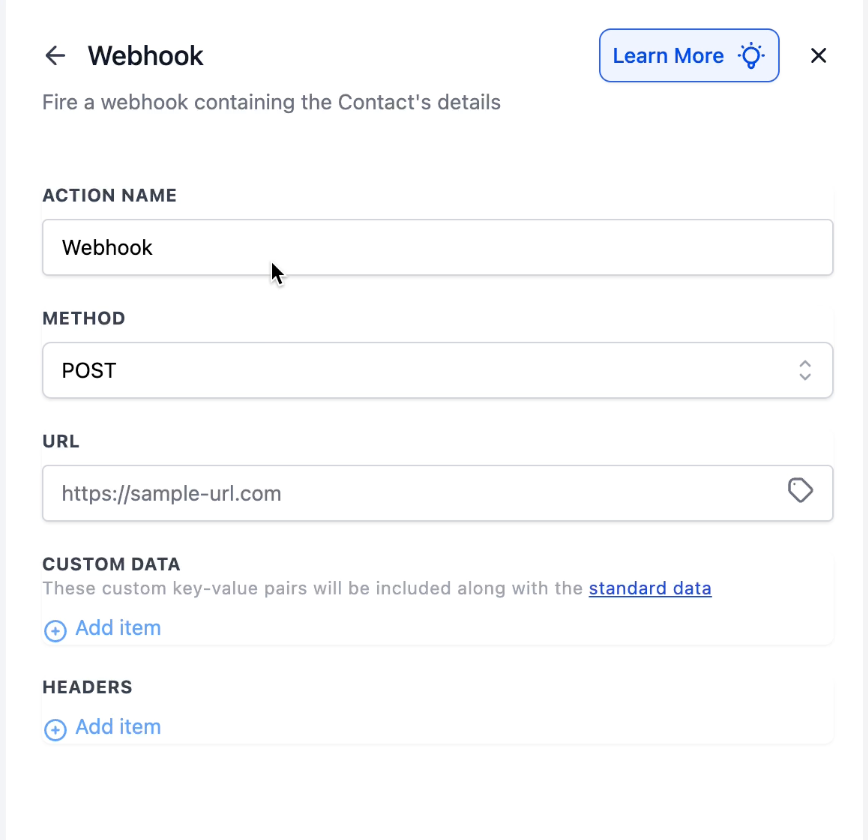The image size is (868, 840).
Task: Click Add item text under Custom Data
Action: coord(118,628)
